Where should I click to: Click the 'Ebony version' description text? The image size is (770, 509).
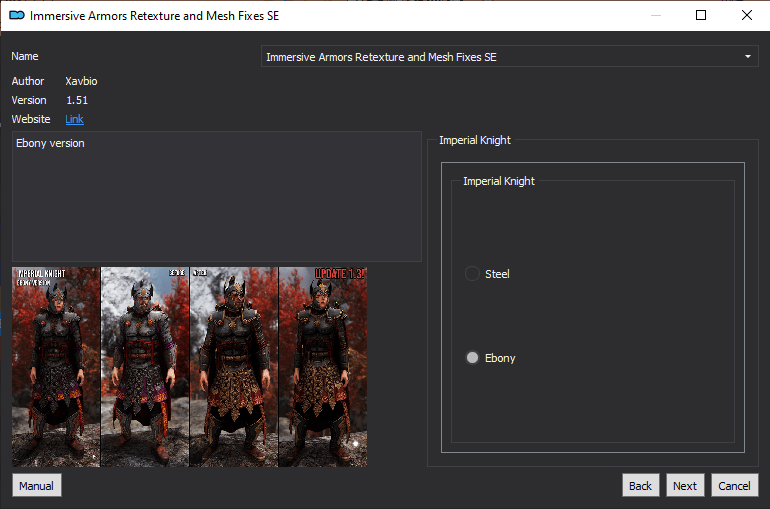50,143
